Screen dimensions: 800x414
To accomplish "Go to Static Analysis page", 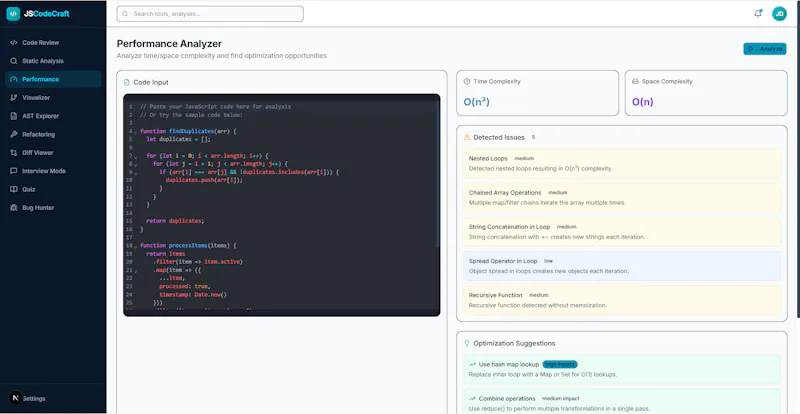I will (x=53, y=61).
